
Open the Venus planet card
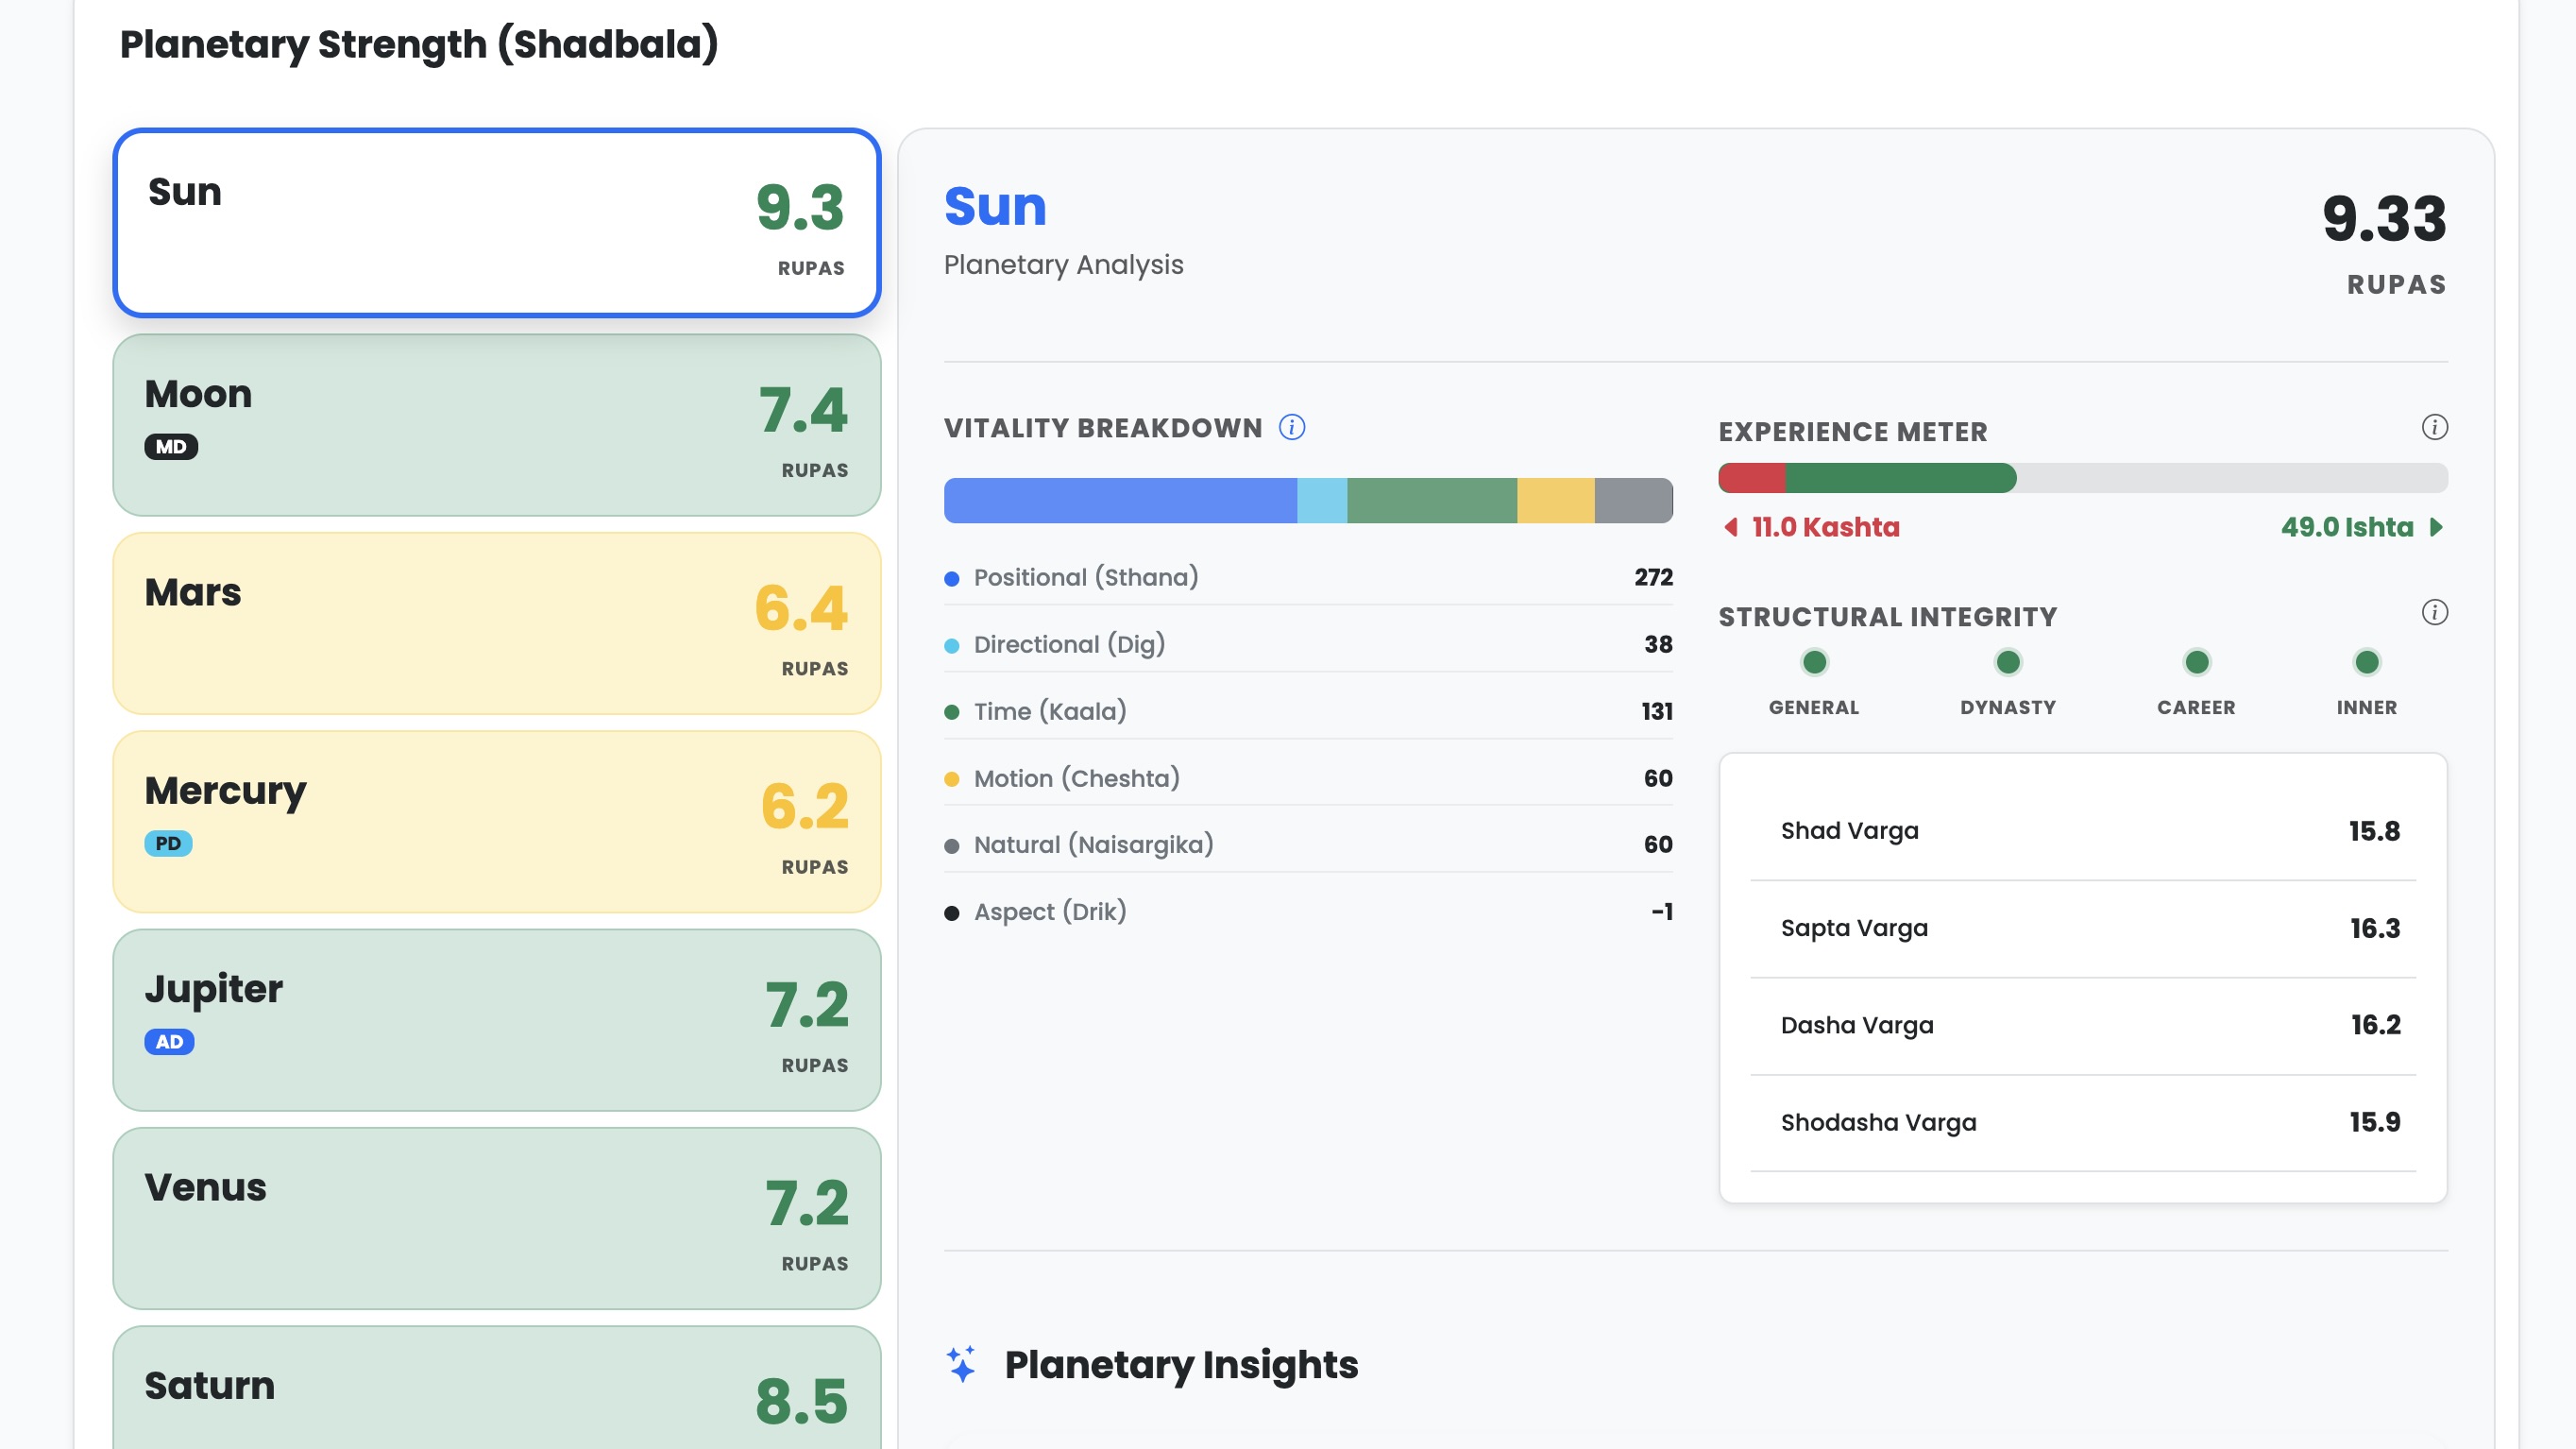(496, 1218)
